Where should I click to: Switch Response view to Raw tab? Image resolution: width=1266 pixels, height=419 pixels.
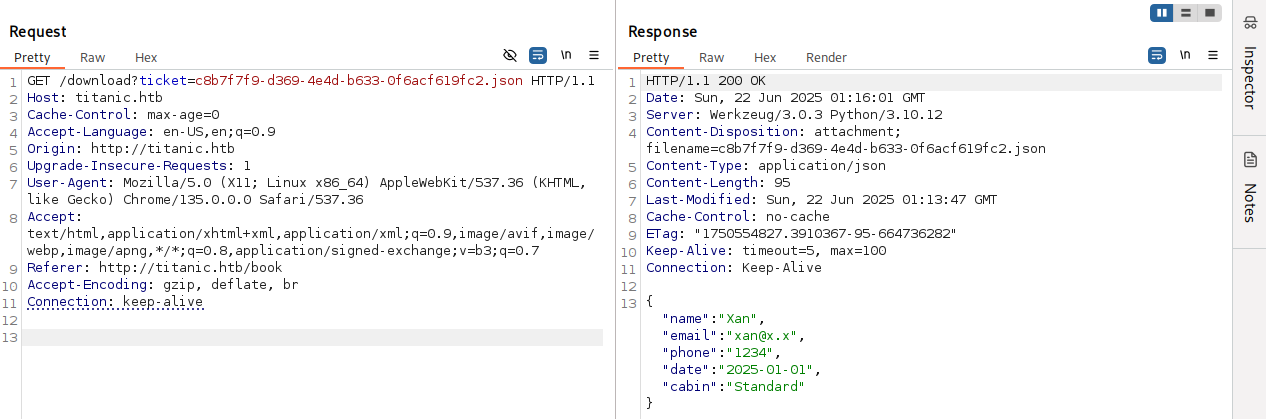(712, 58)
